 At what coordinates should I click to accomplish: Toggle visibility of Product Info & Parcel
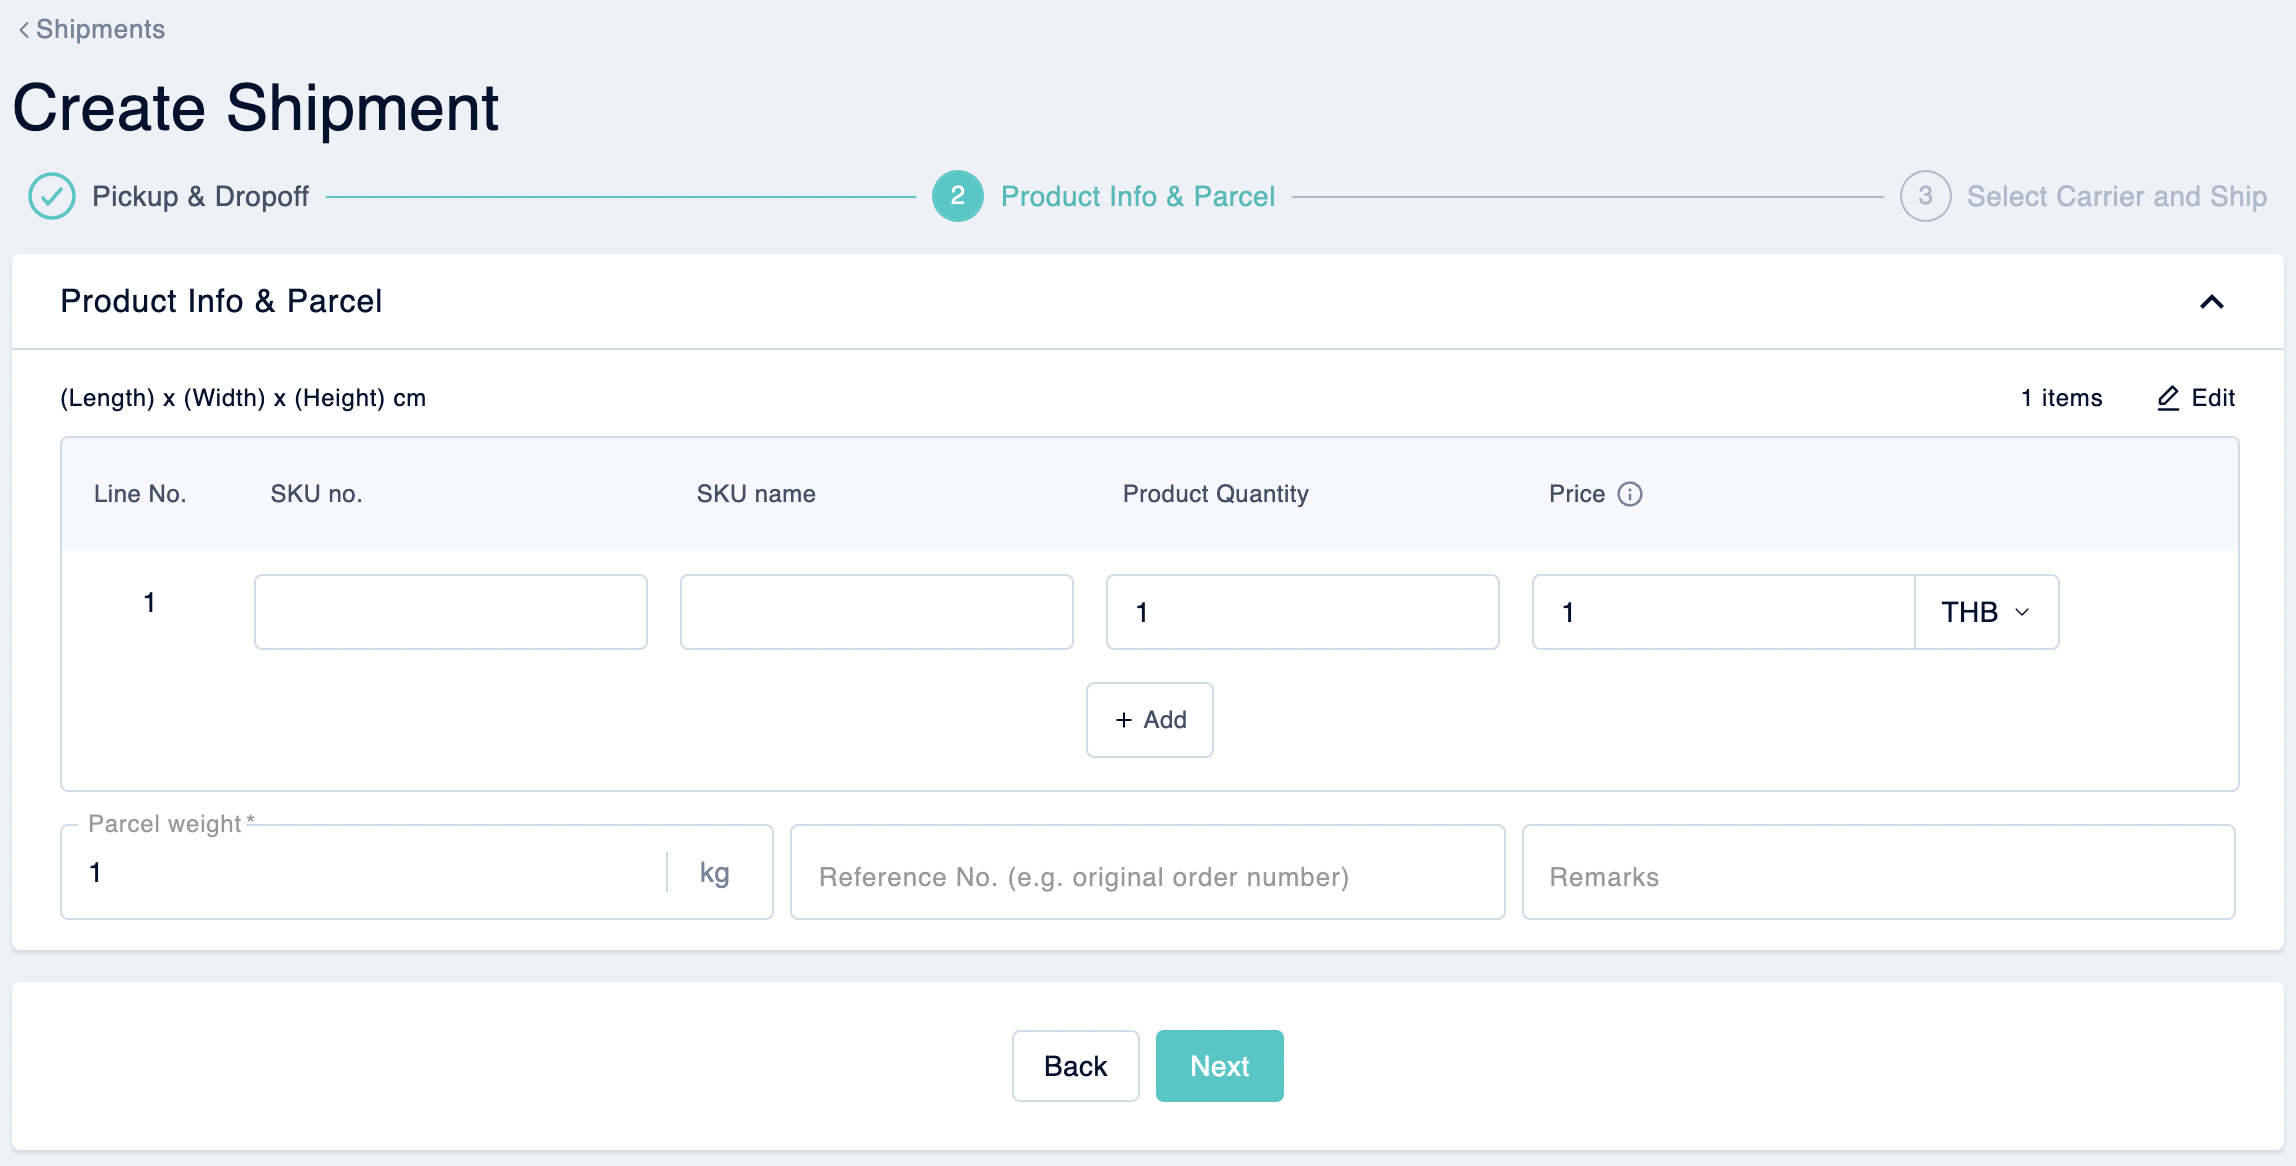pyautogui.click(x=2217, y=300)
